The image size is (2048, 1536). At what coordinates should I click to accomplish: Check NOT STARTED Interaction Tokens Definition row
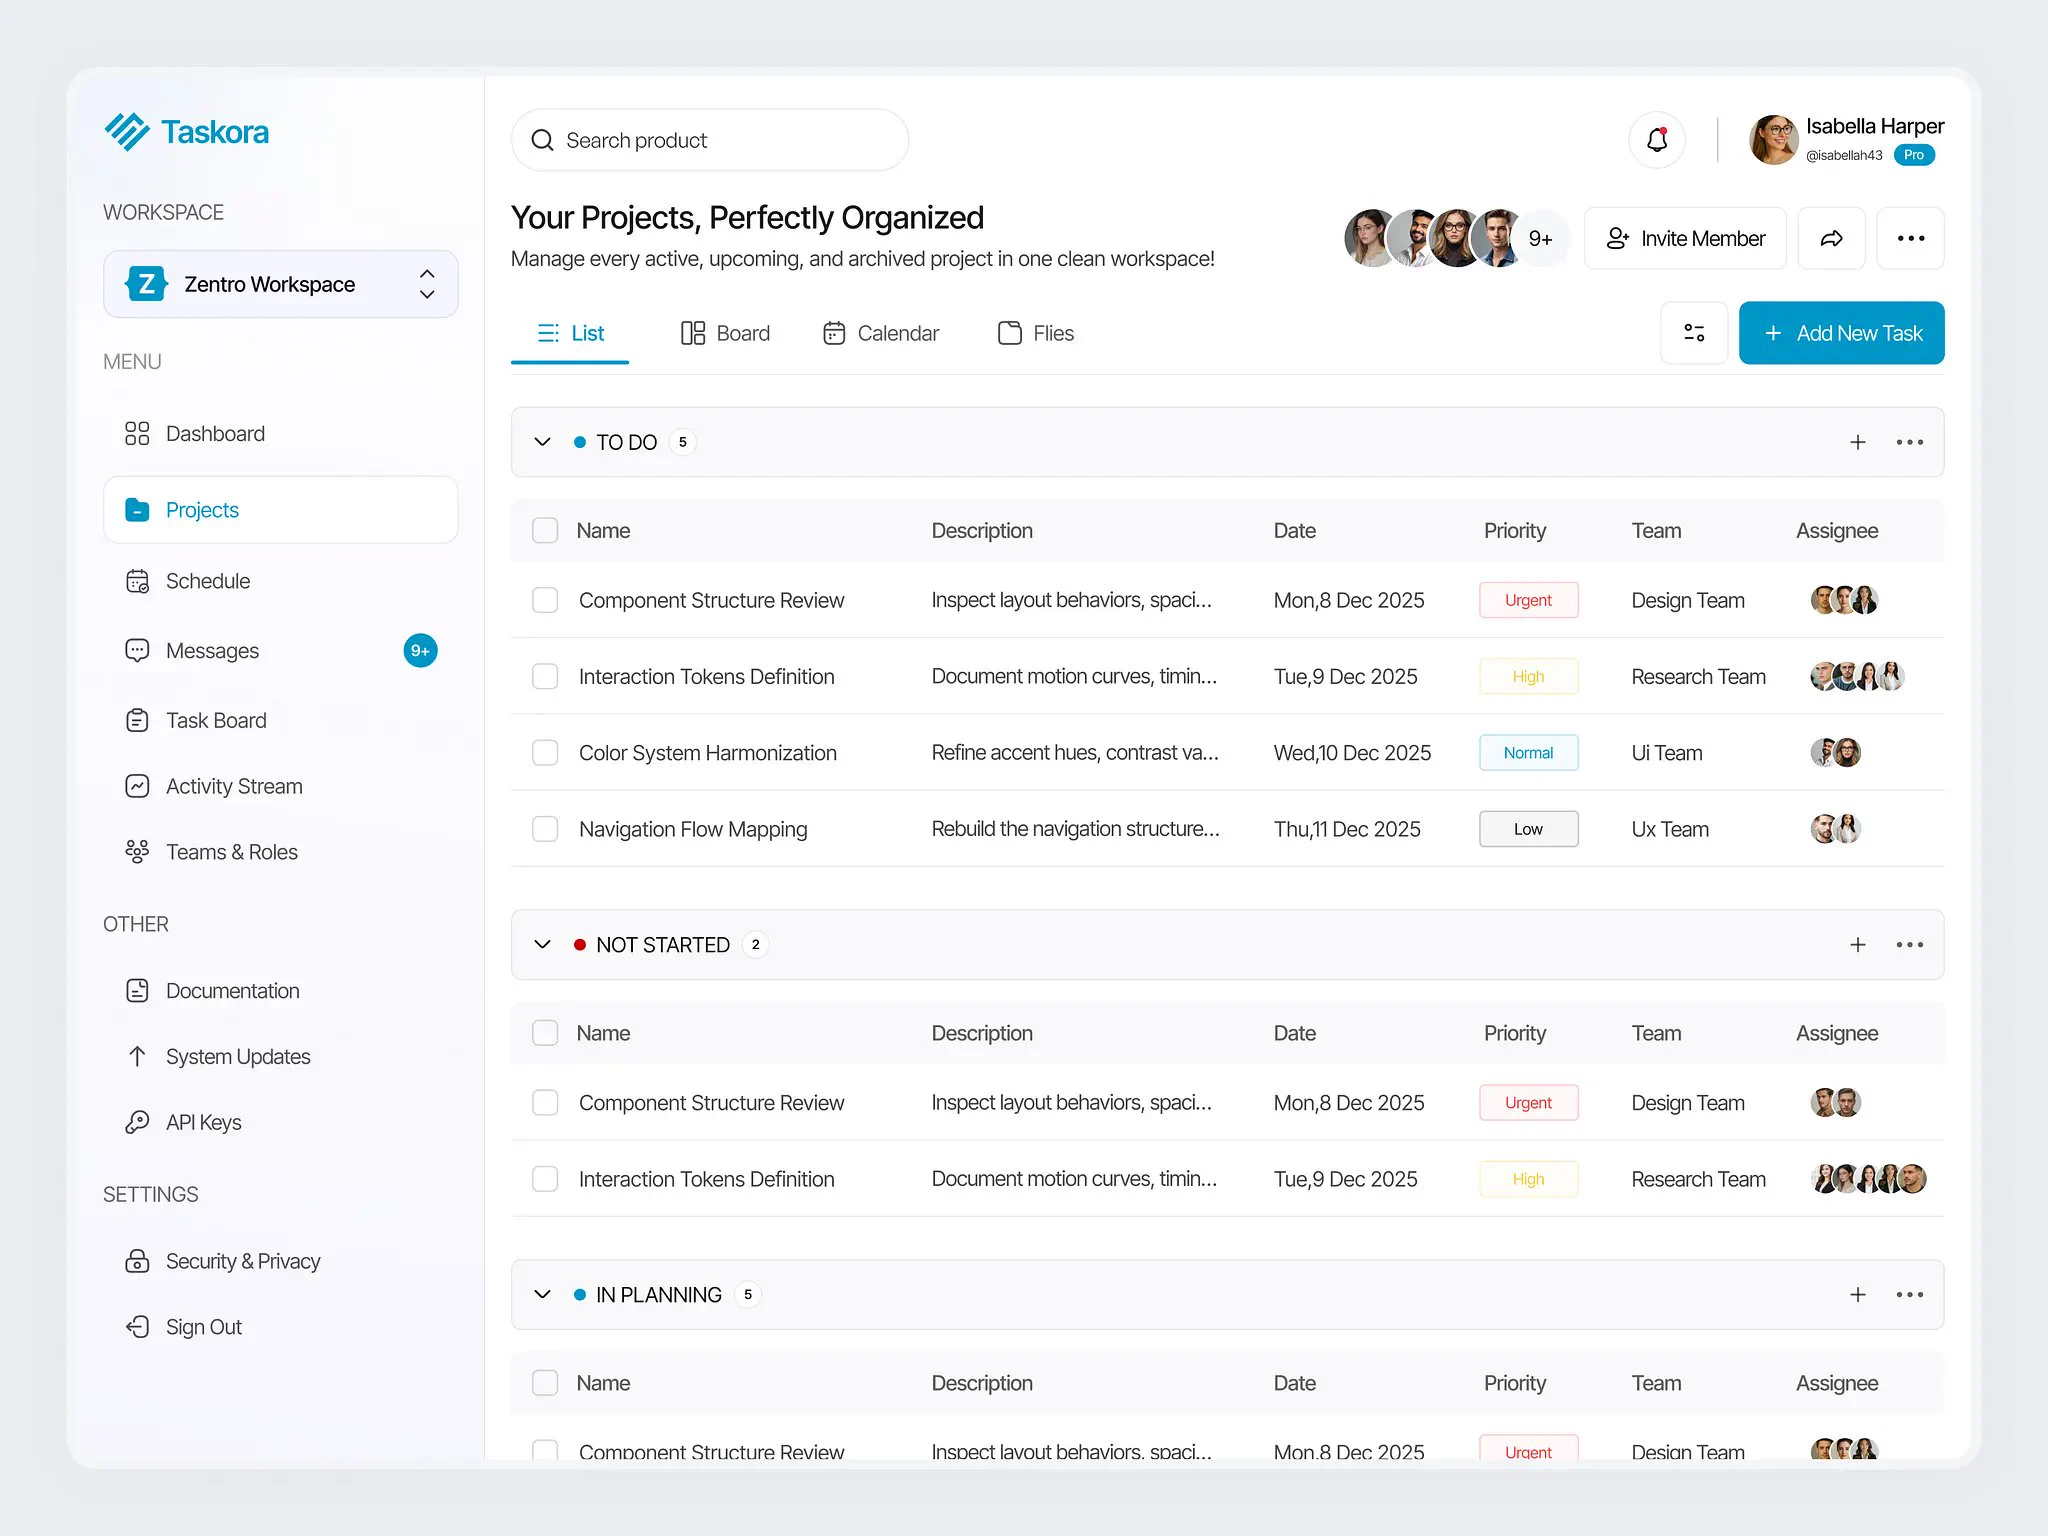(x=545, y=1179)
